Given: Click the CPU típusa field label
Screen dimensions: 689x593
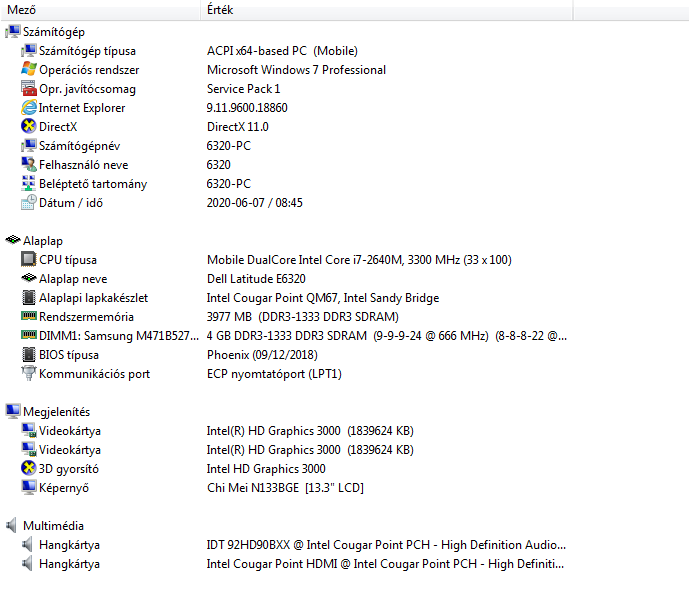Looking at the screenshot, I should point(68,260).
